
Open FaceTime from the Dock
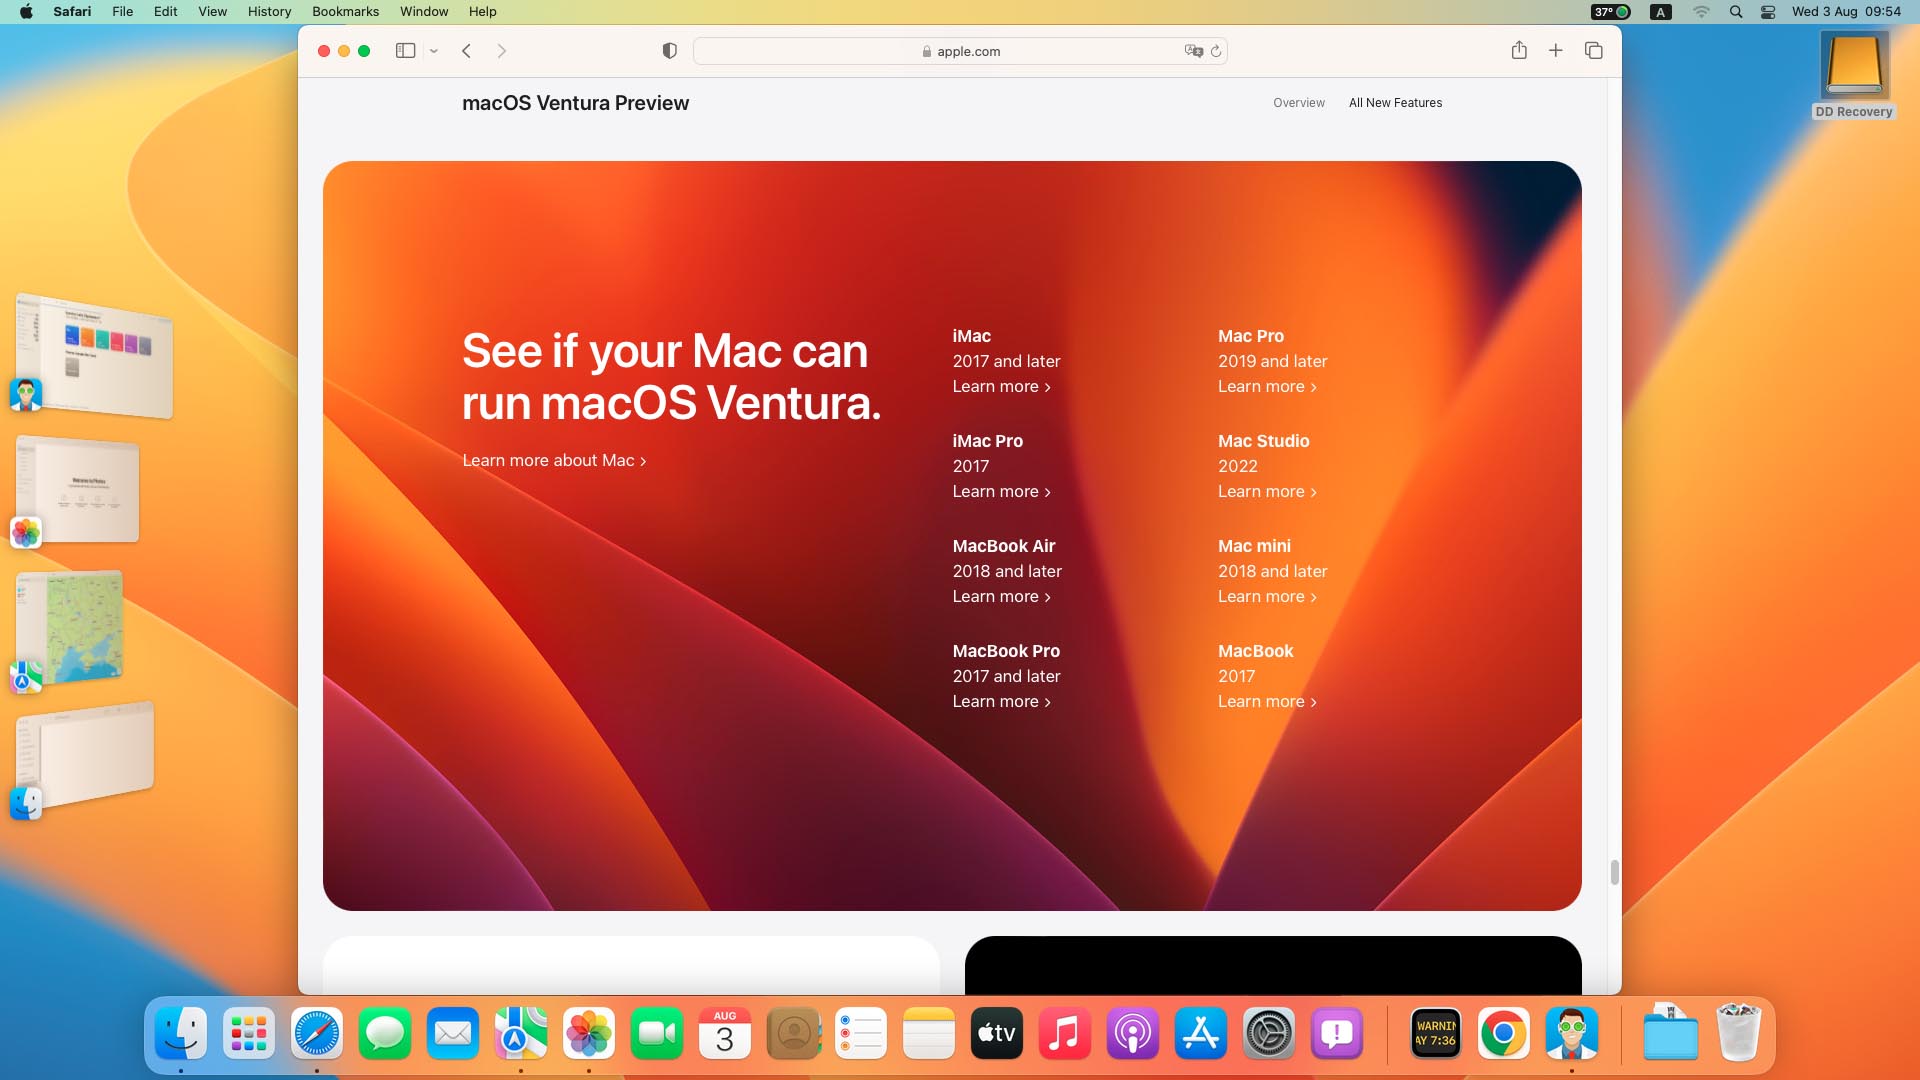tap(657, 1033)
